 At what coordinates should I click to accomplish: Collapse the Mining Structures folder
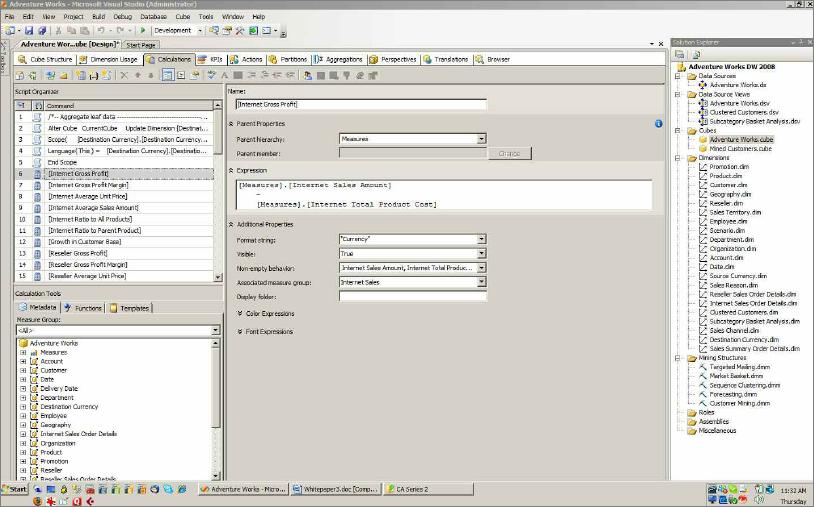[x=677, y=358]
